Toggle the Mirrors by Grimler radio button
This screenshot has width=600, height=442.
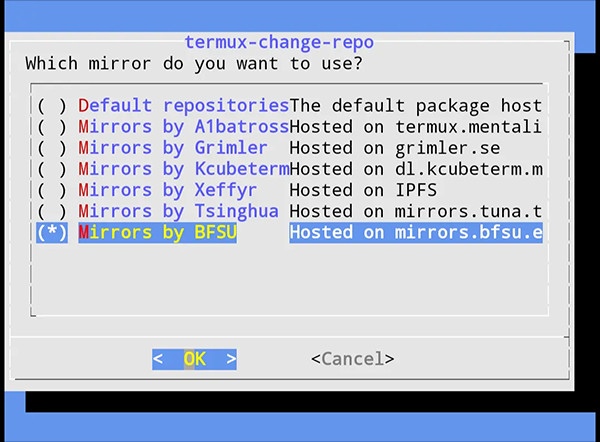(x=52, y=148)
